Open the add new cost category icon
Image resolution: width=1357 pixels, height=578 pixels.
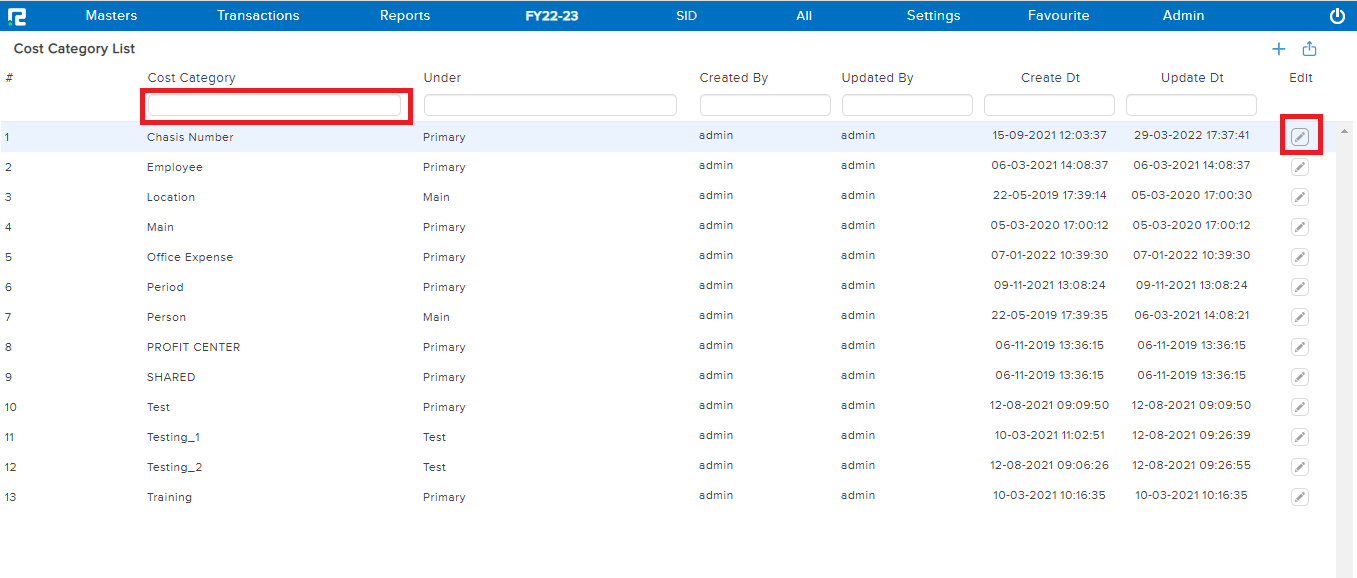[x=1278, y=48]
